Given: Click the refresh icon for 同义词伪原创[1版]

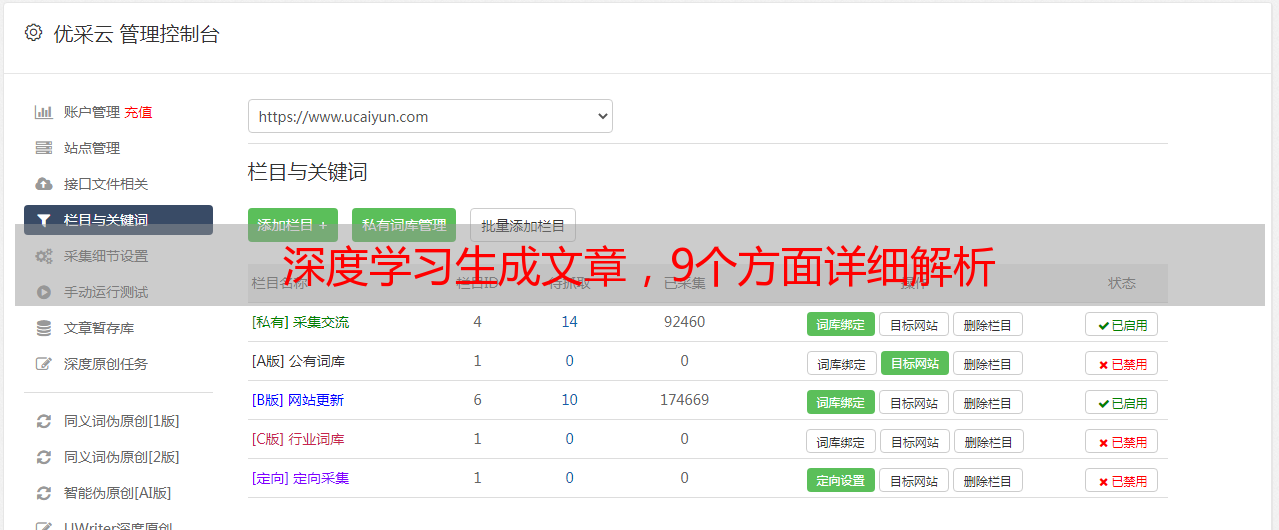Looking at the screenshot, I should tap(43, 421).
